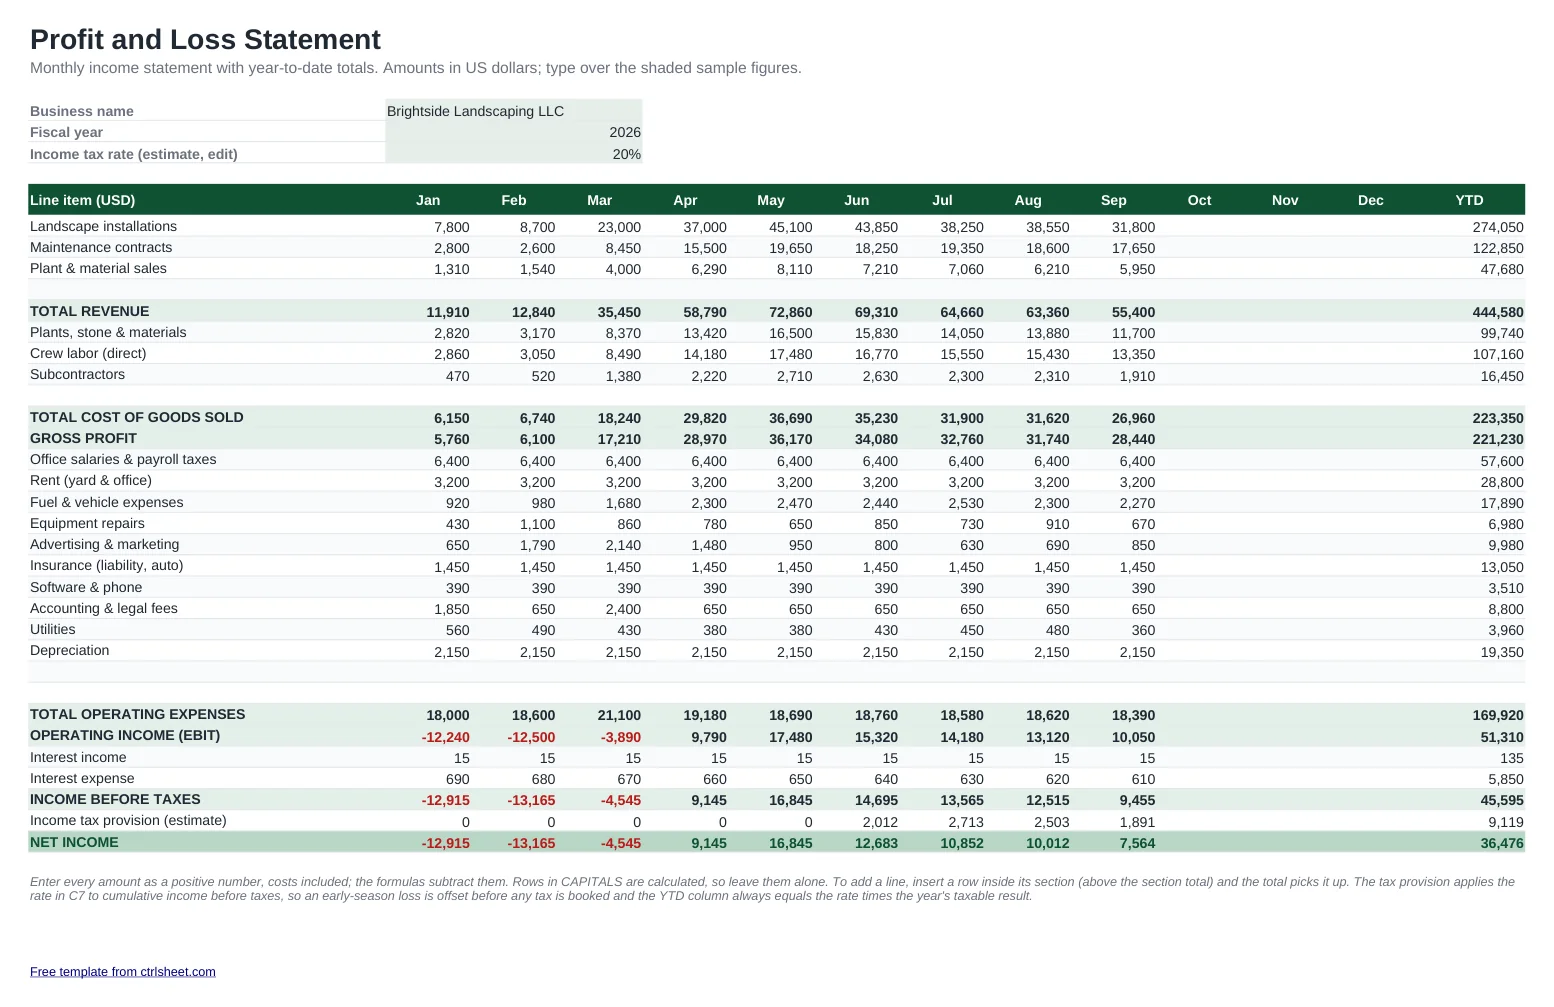Click the 'Accounting & legal fees' row label
Screen dimensions: 1554x1007
[x=104, y=608]
